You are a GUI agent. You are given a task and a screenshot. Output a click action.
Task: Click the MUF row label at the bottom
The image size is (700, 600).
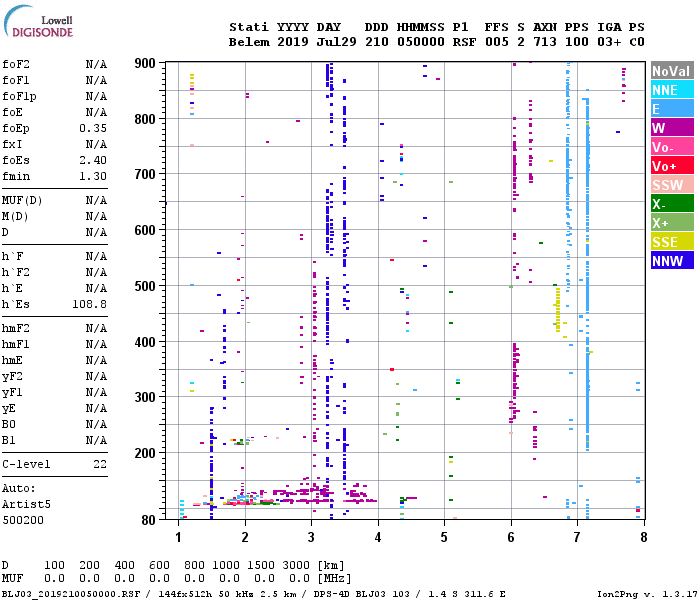click(12, 579)
